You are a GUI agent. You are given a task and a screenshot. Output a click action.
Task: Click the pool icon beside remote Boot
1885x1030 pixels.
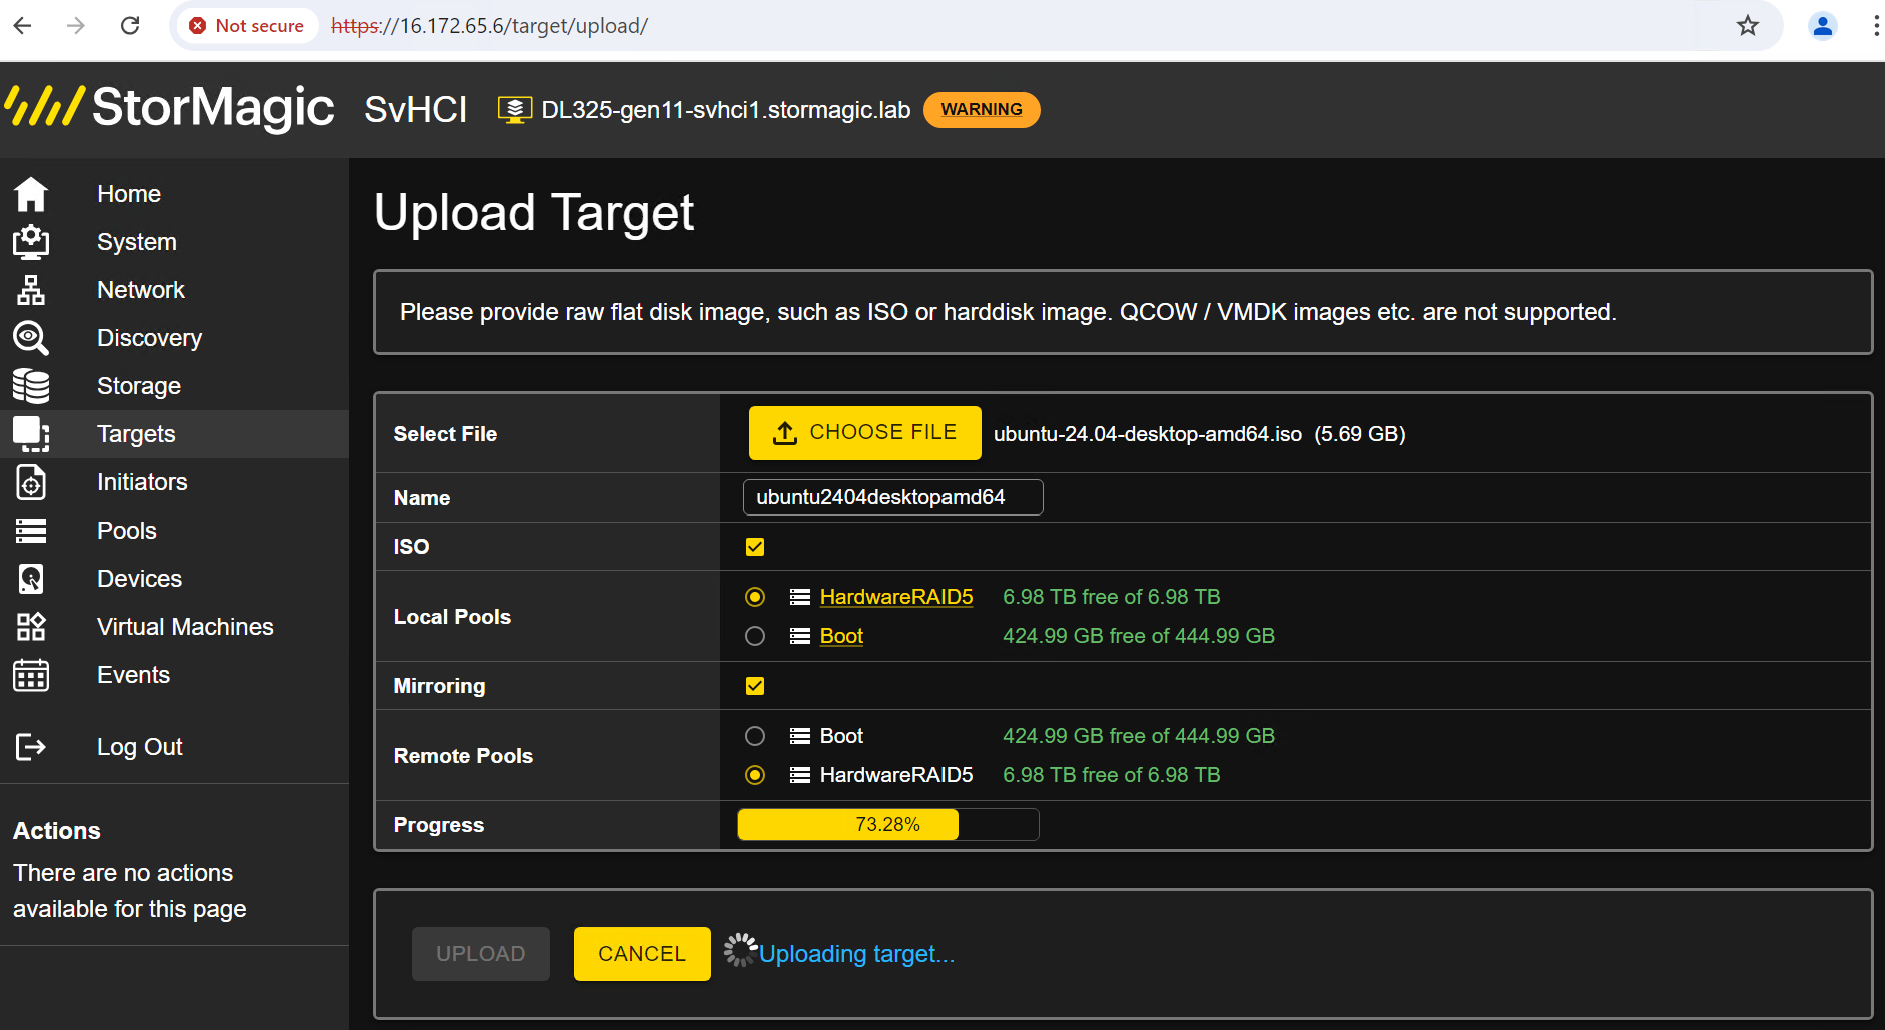click(x=800, y=736)
